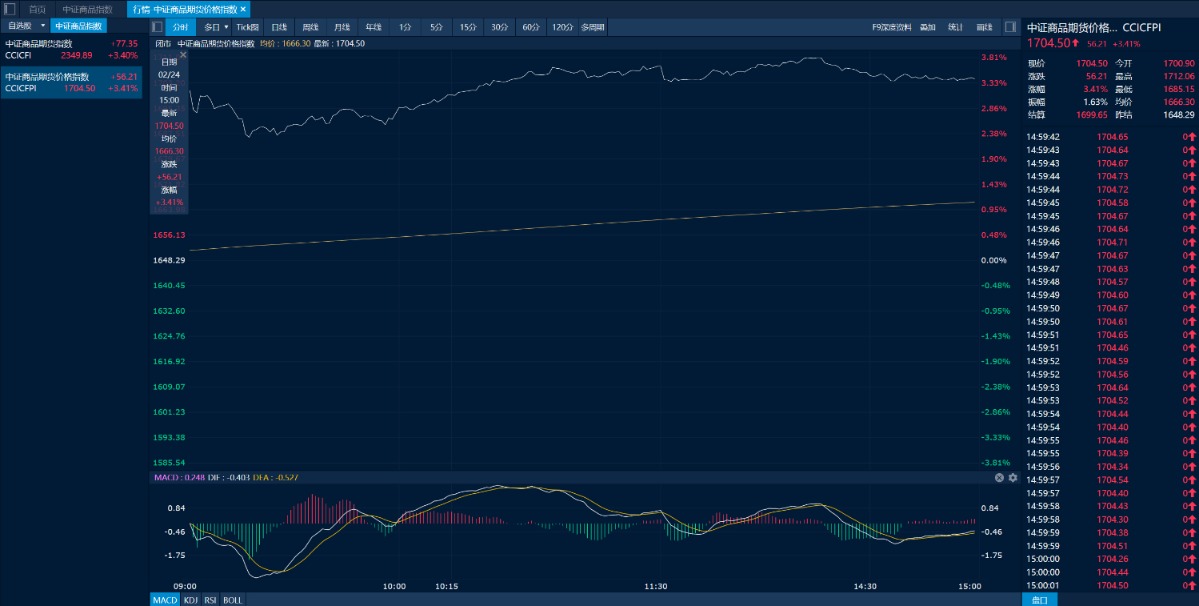This screenshot has height=606, width=1199.
Task: Select the KDJ indicator tab
Action: 191,600
